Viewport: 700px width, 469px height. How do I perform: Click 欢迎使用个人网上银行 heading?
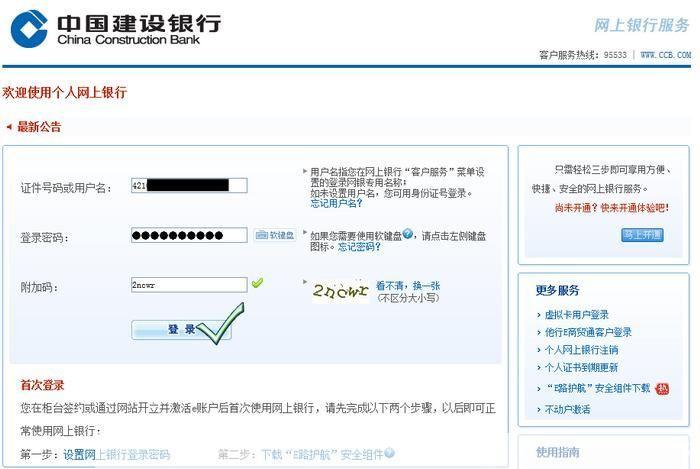[x=65, y=92]
